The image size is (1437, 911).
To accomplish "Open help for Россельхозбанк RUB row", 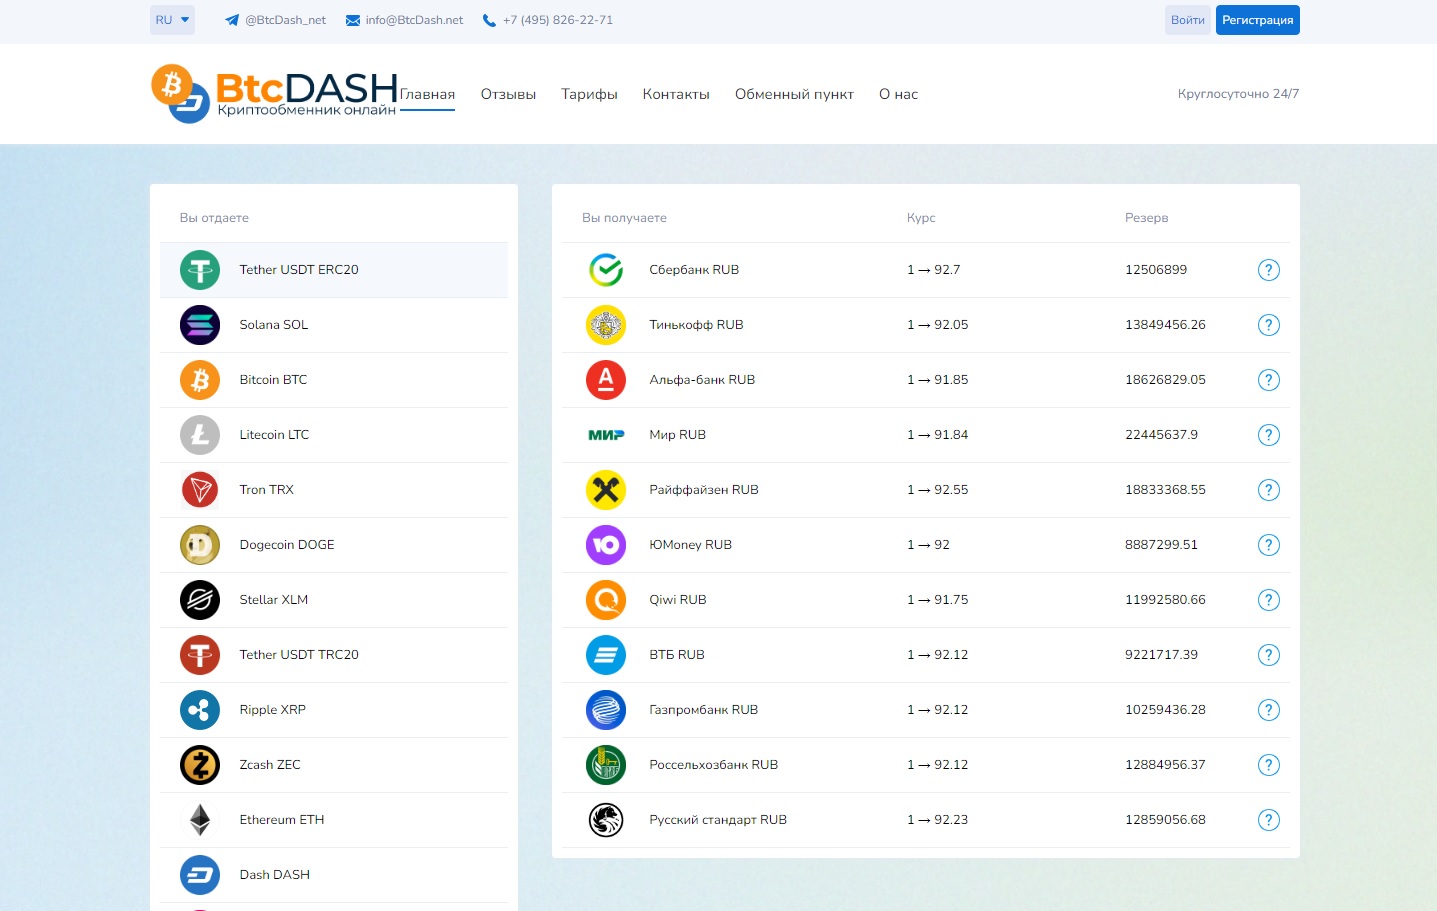I will point(1268,765).
